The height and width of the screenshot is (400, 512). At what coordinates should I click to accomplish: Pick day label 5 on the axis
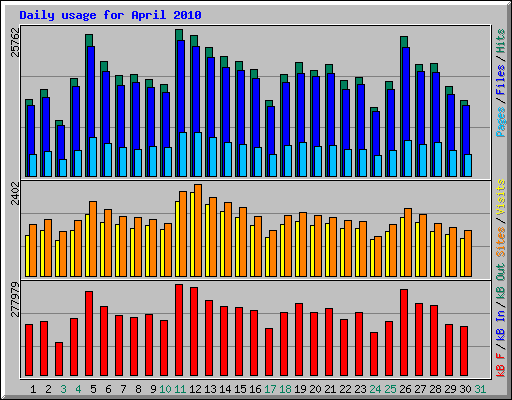click(x=93, y=389)
